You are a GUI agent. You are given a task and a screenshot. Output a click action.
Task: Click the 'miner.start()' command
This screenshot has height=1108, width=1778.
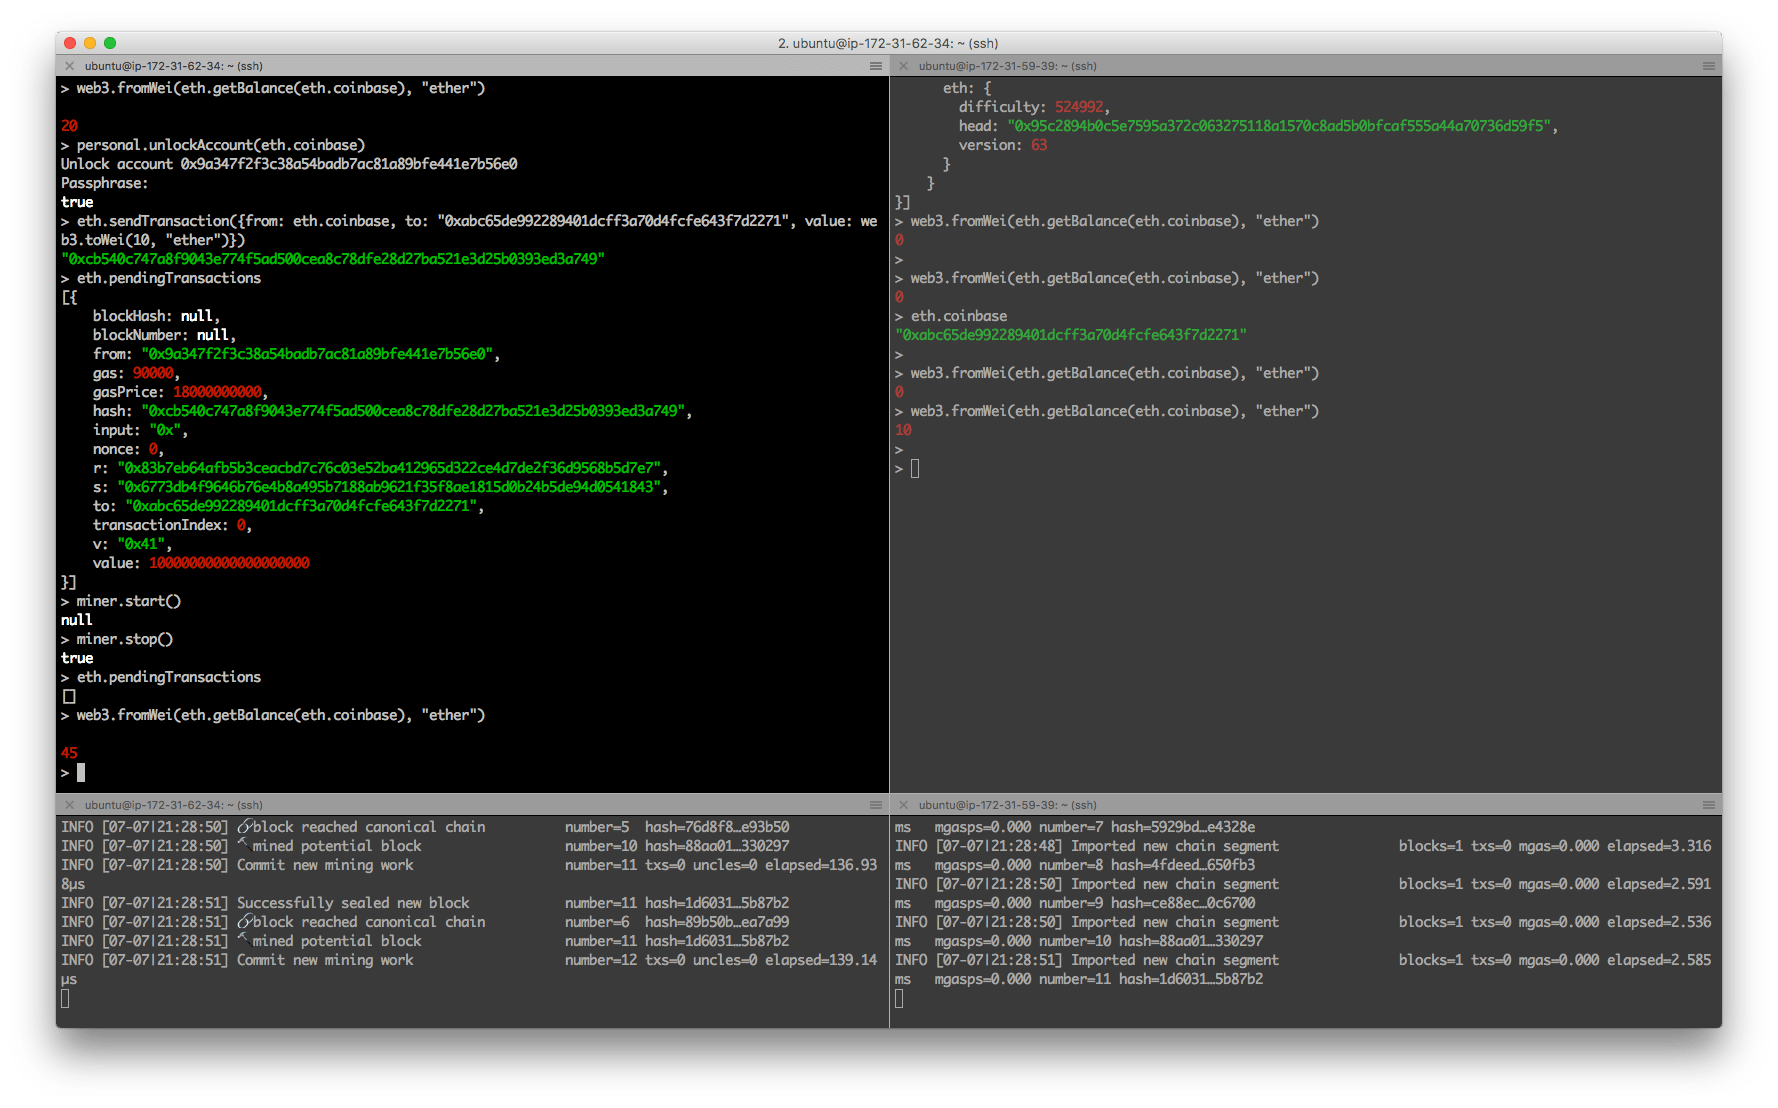coord(129,601)
